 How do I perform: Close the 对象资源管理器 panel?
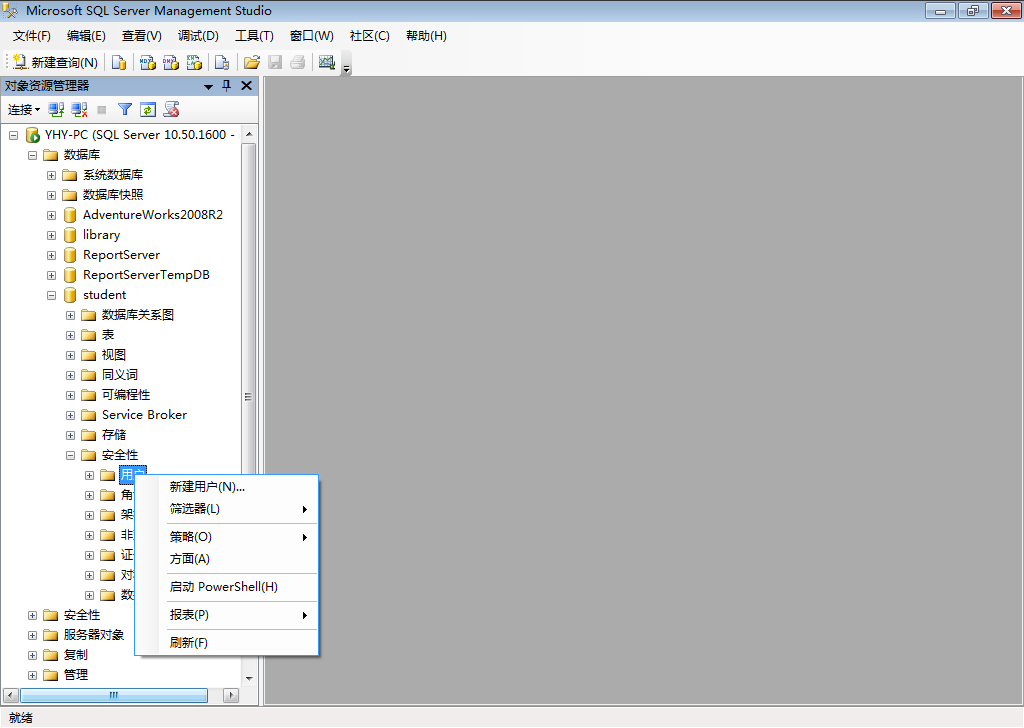247,86
